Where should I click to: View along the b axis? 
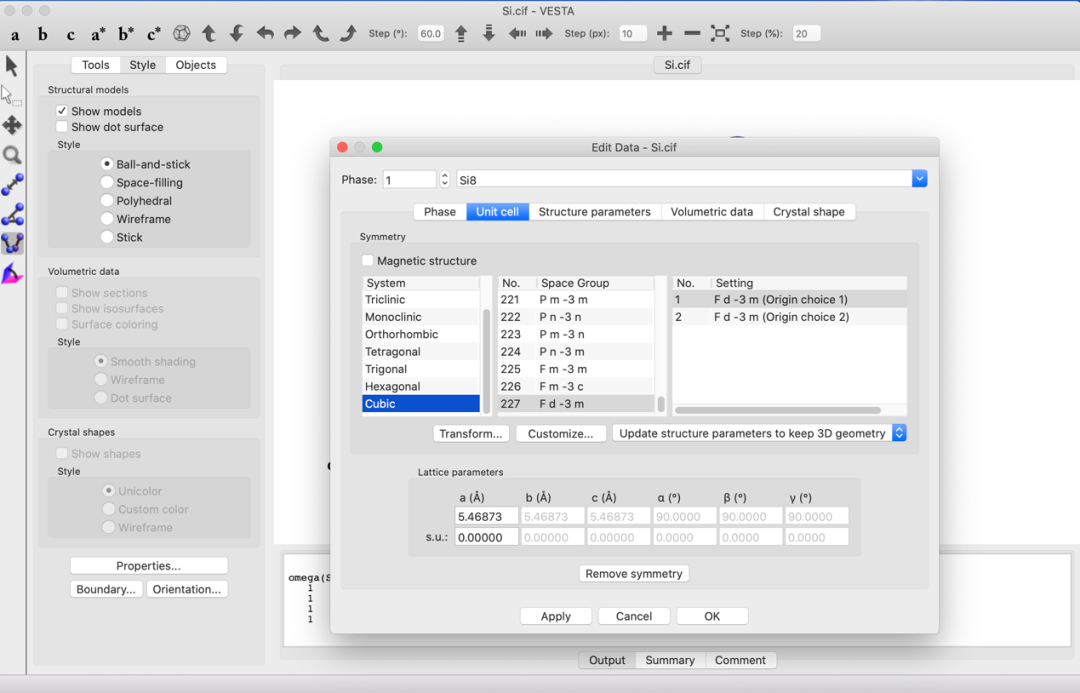43,34
